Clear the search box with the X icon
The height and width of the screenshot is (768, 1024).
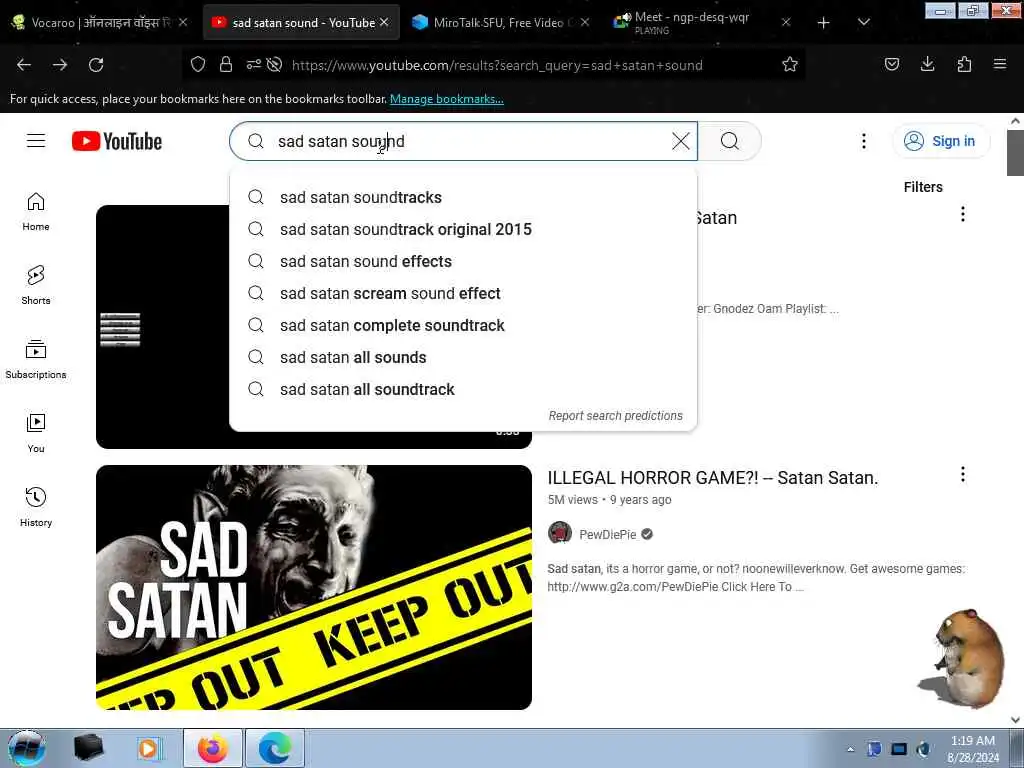point(680,141)
